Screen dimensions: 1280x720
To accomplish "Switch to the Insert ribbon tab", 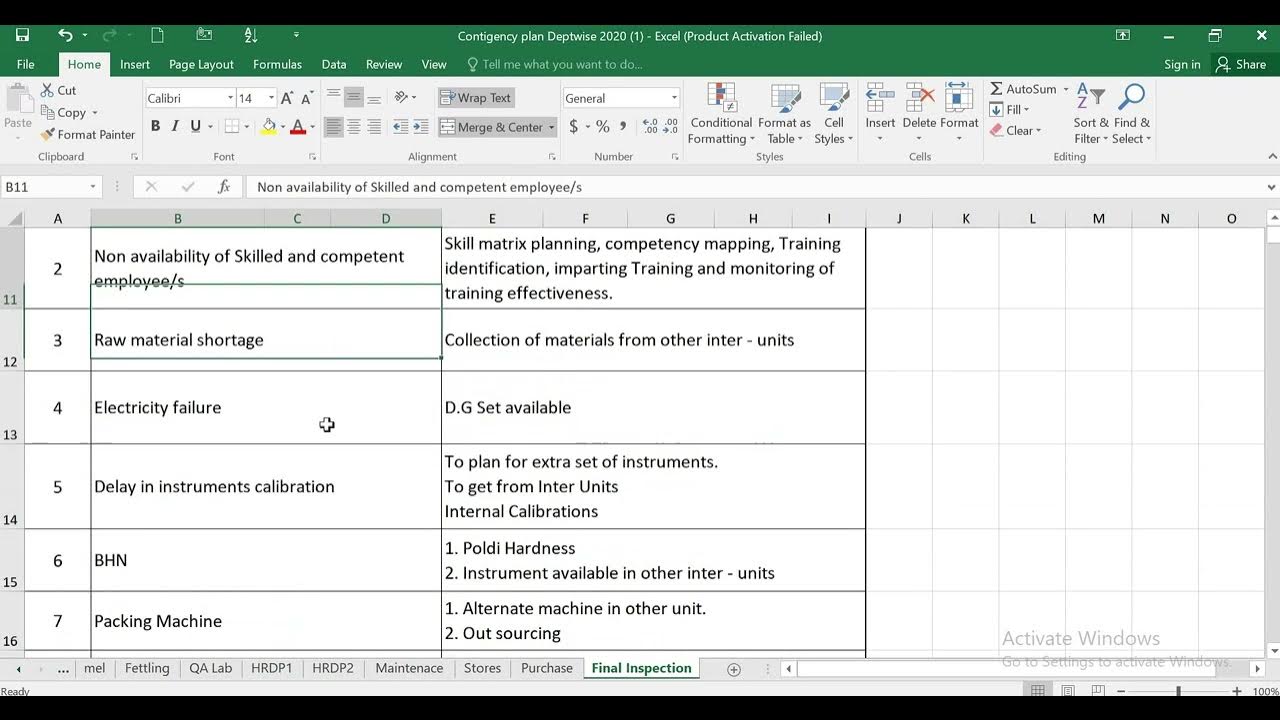I will [135, 64].
